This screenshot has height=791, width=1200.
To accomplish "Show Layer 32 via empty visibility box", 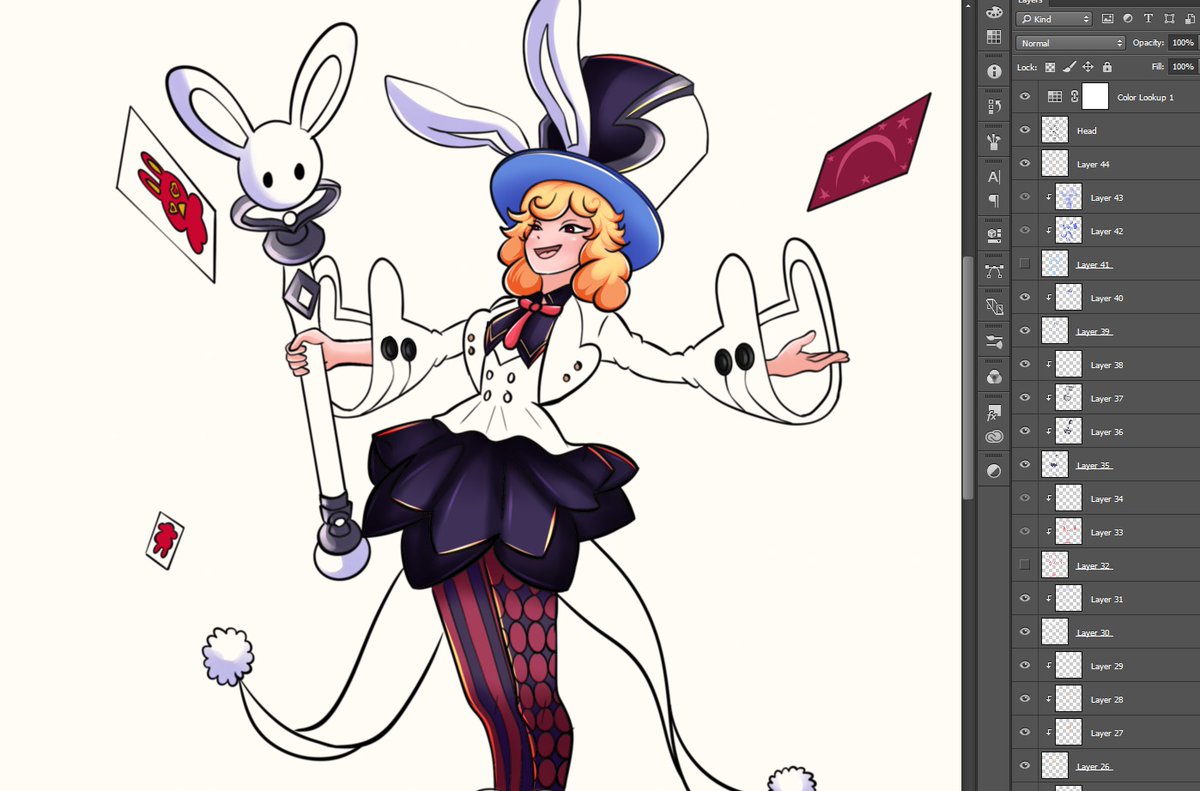I will point(1024,565).
